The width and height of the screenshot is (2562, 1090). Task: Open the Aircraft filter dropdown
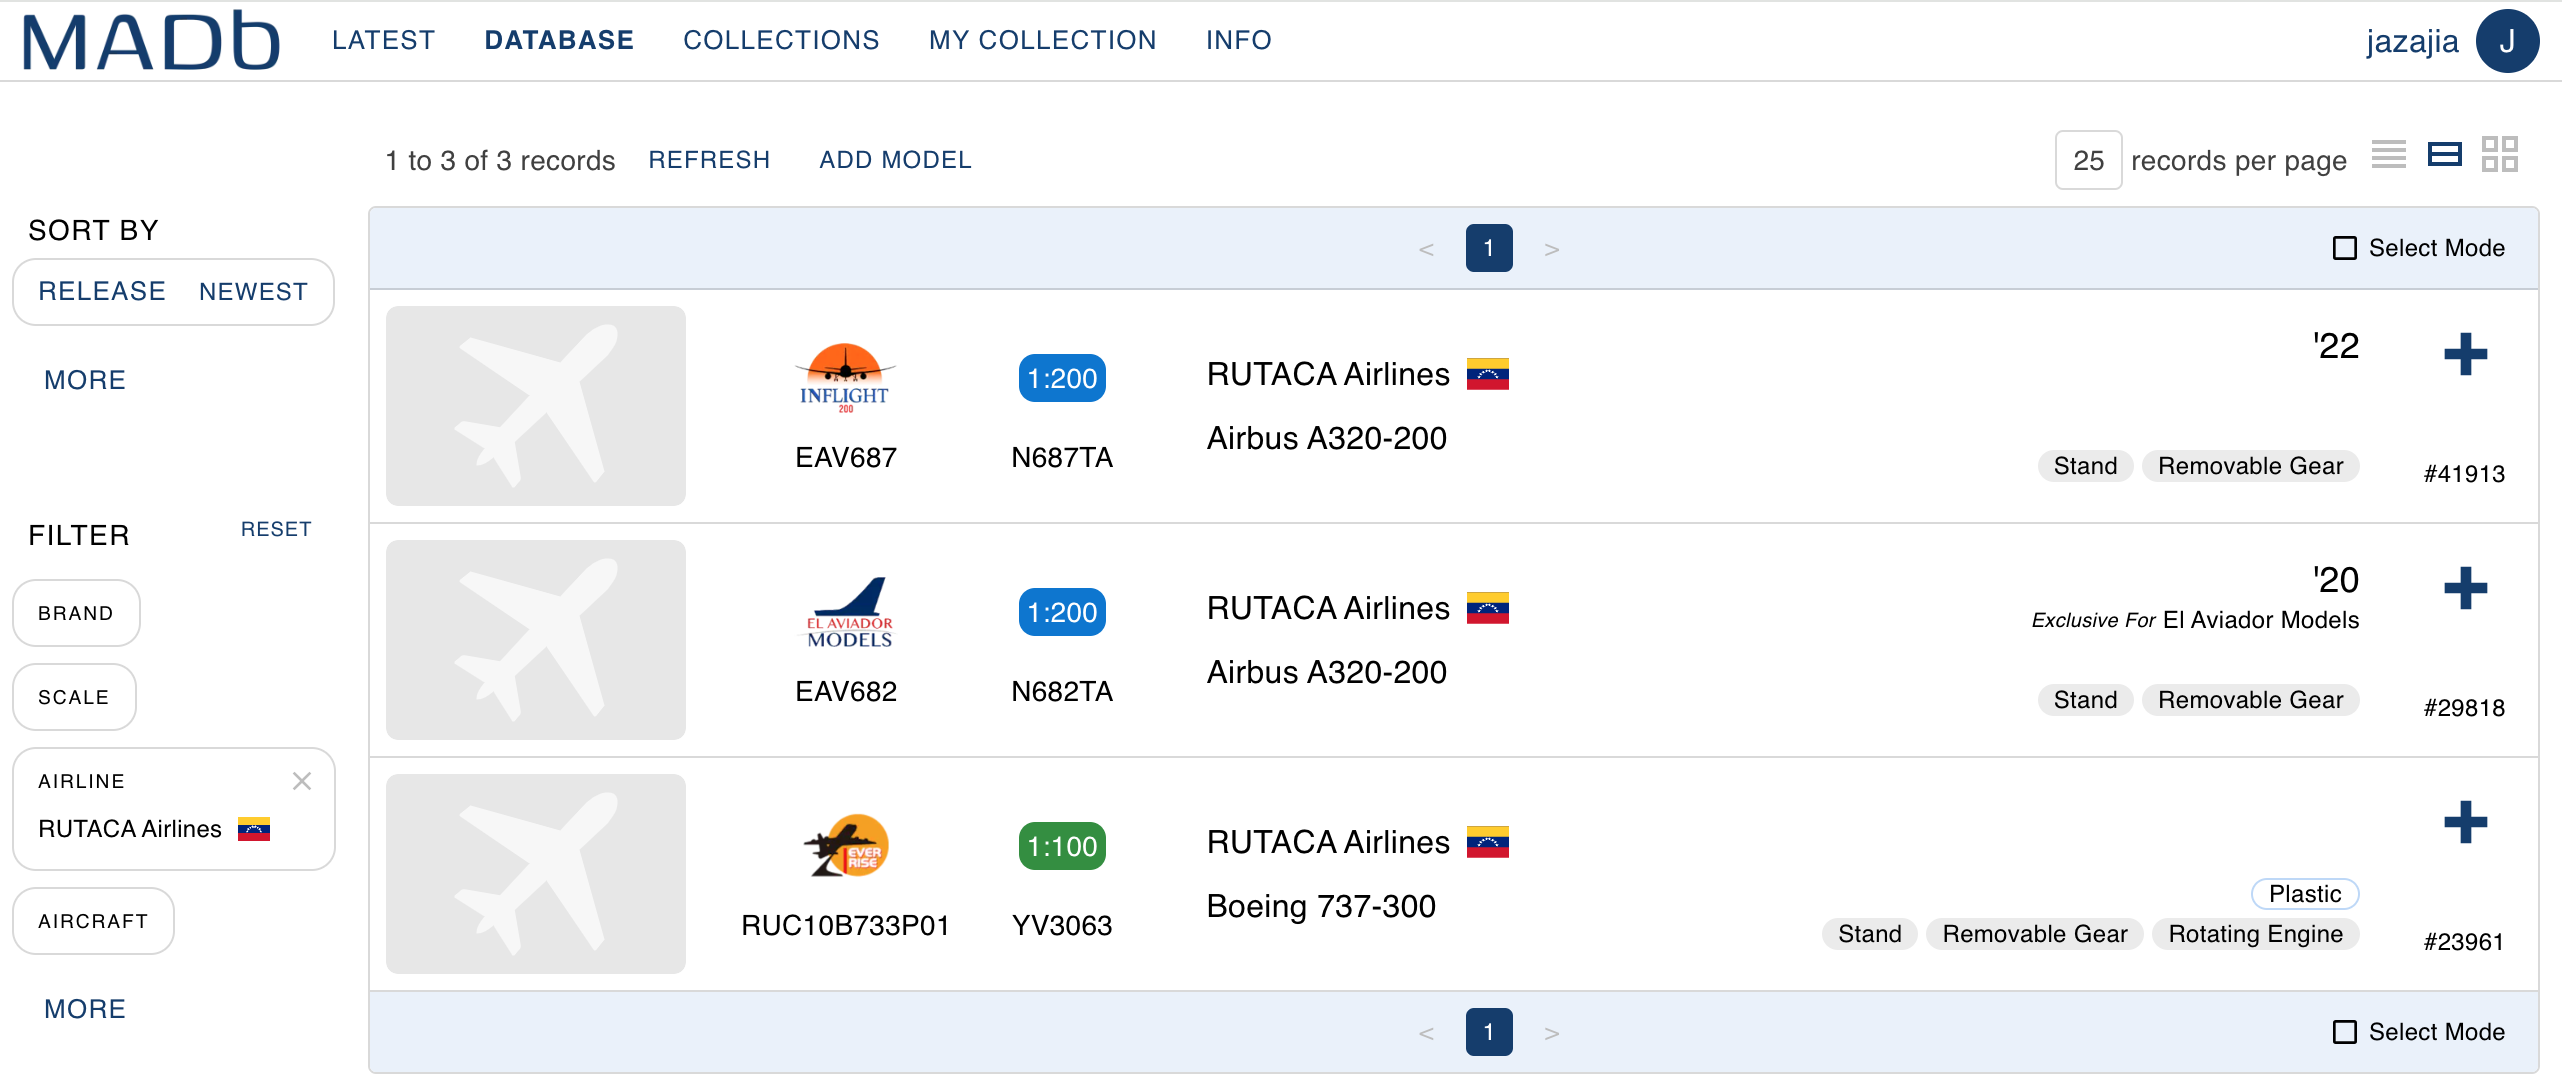(x=93, y=921)
